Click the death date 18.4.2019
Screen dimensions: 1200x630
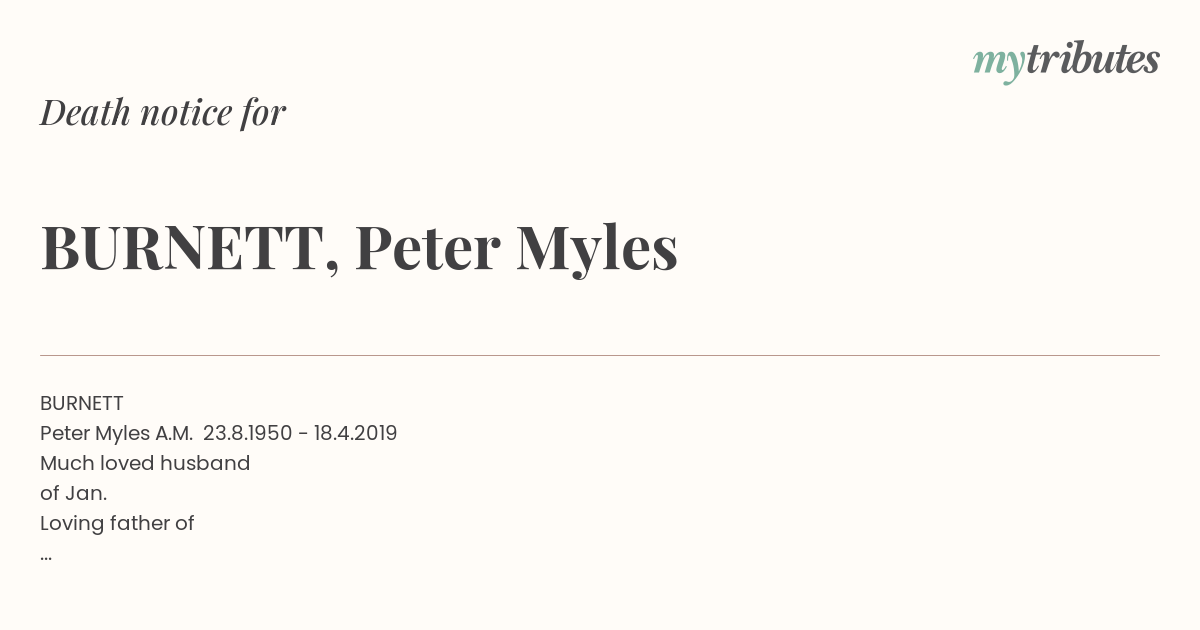coord(355,433)
